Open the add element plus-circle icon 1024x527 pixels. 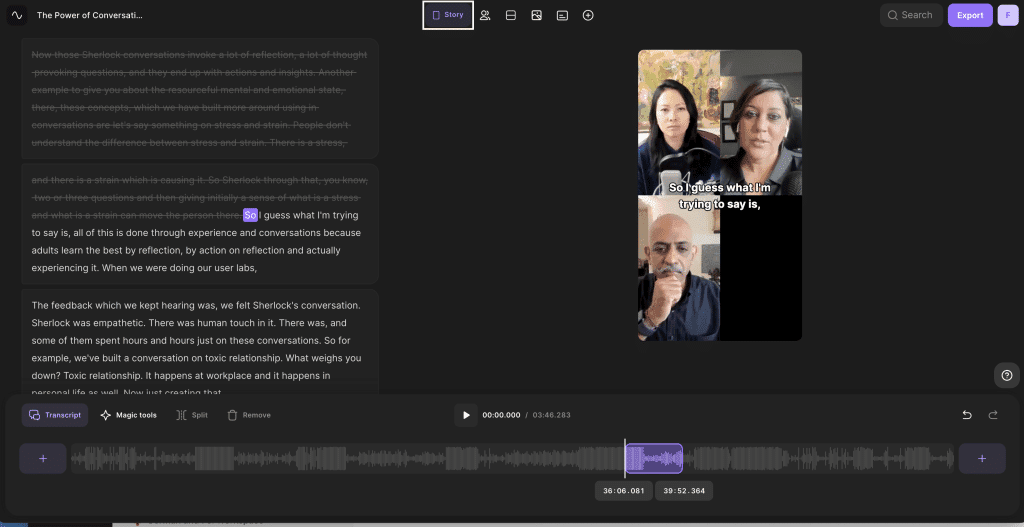588,15
